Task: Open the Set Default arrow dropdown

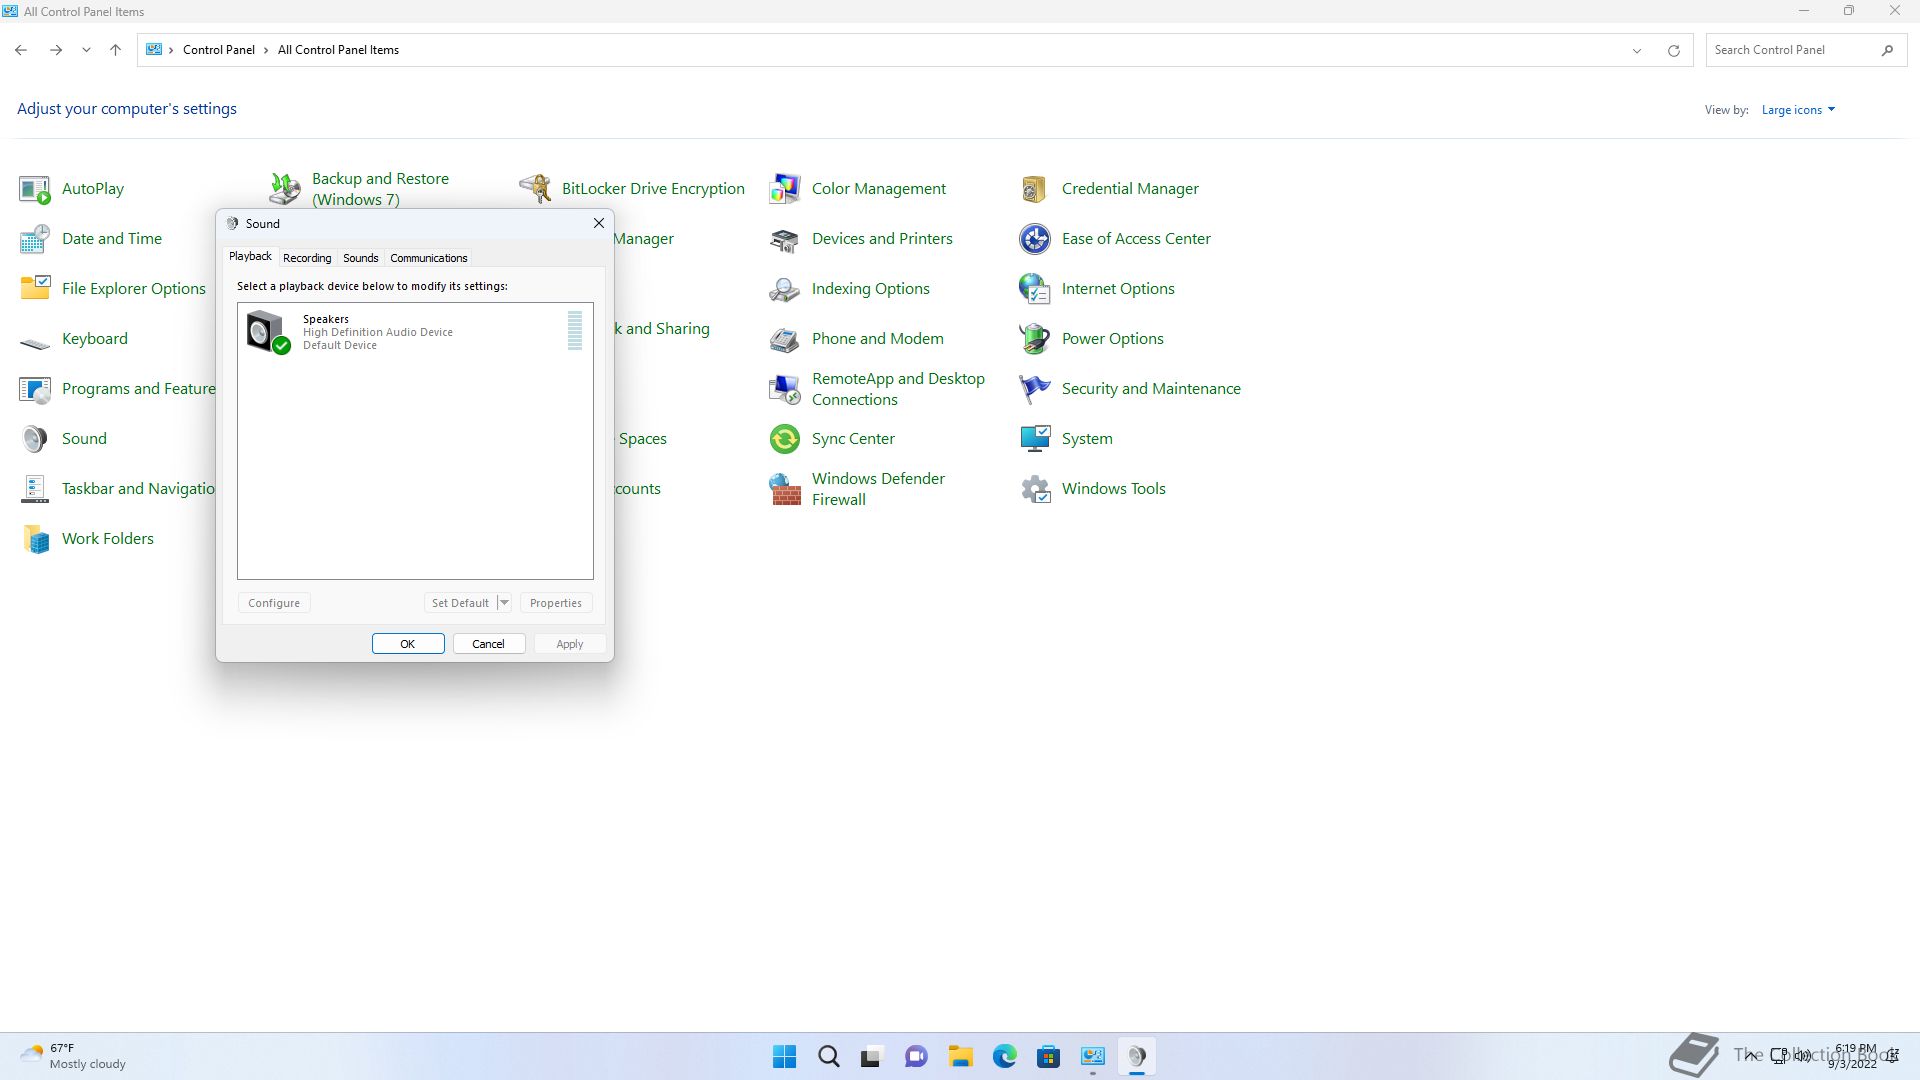Action: [505, 603]
